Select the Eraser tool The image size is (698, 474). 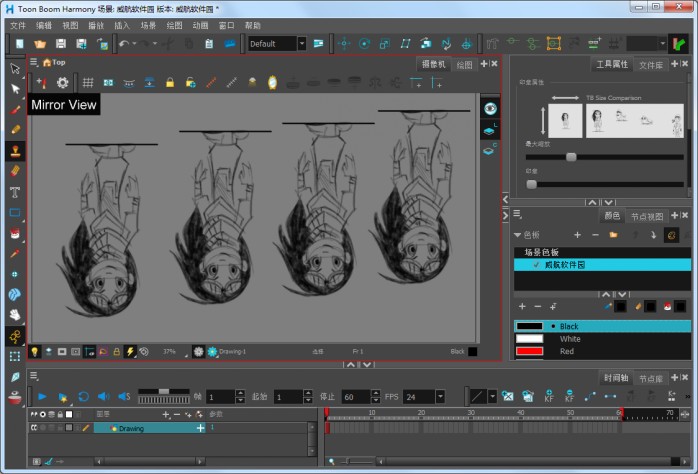[15, 171]
